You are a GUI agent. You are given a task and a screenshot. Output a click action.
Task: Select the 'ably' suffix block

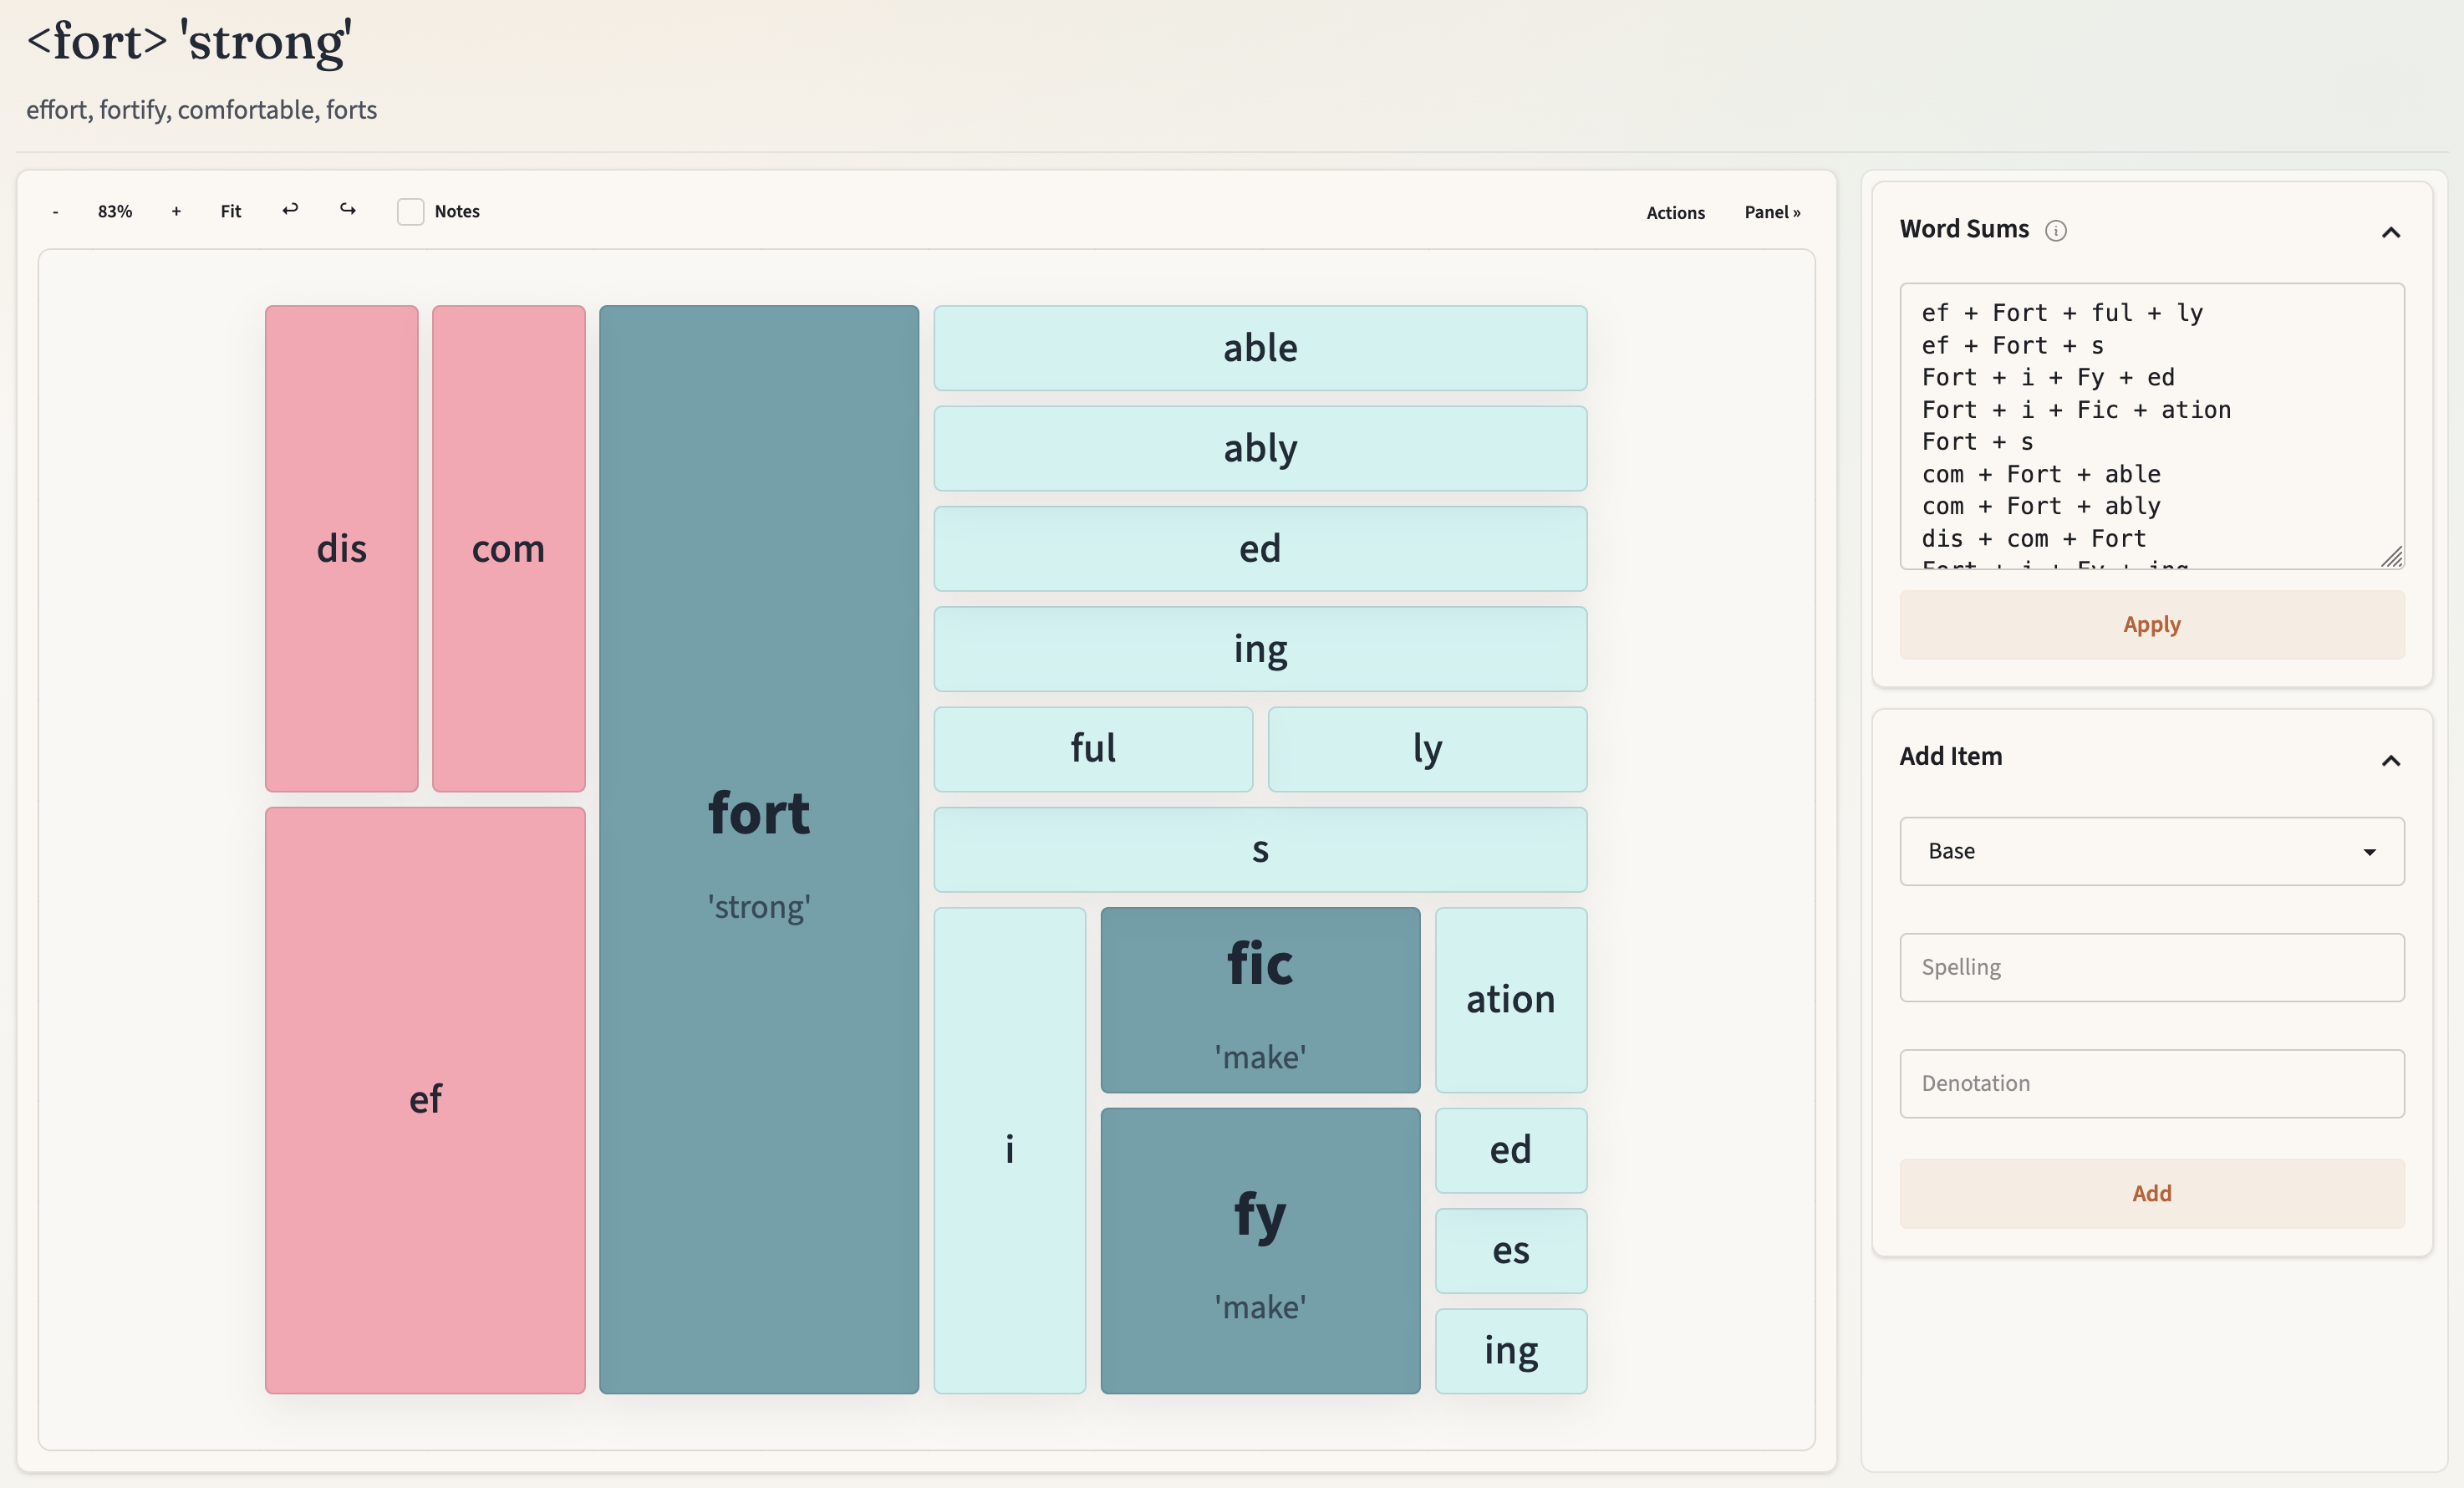coord(1260,448)
